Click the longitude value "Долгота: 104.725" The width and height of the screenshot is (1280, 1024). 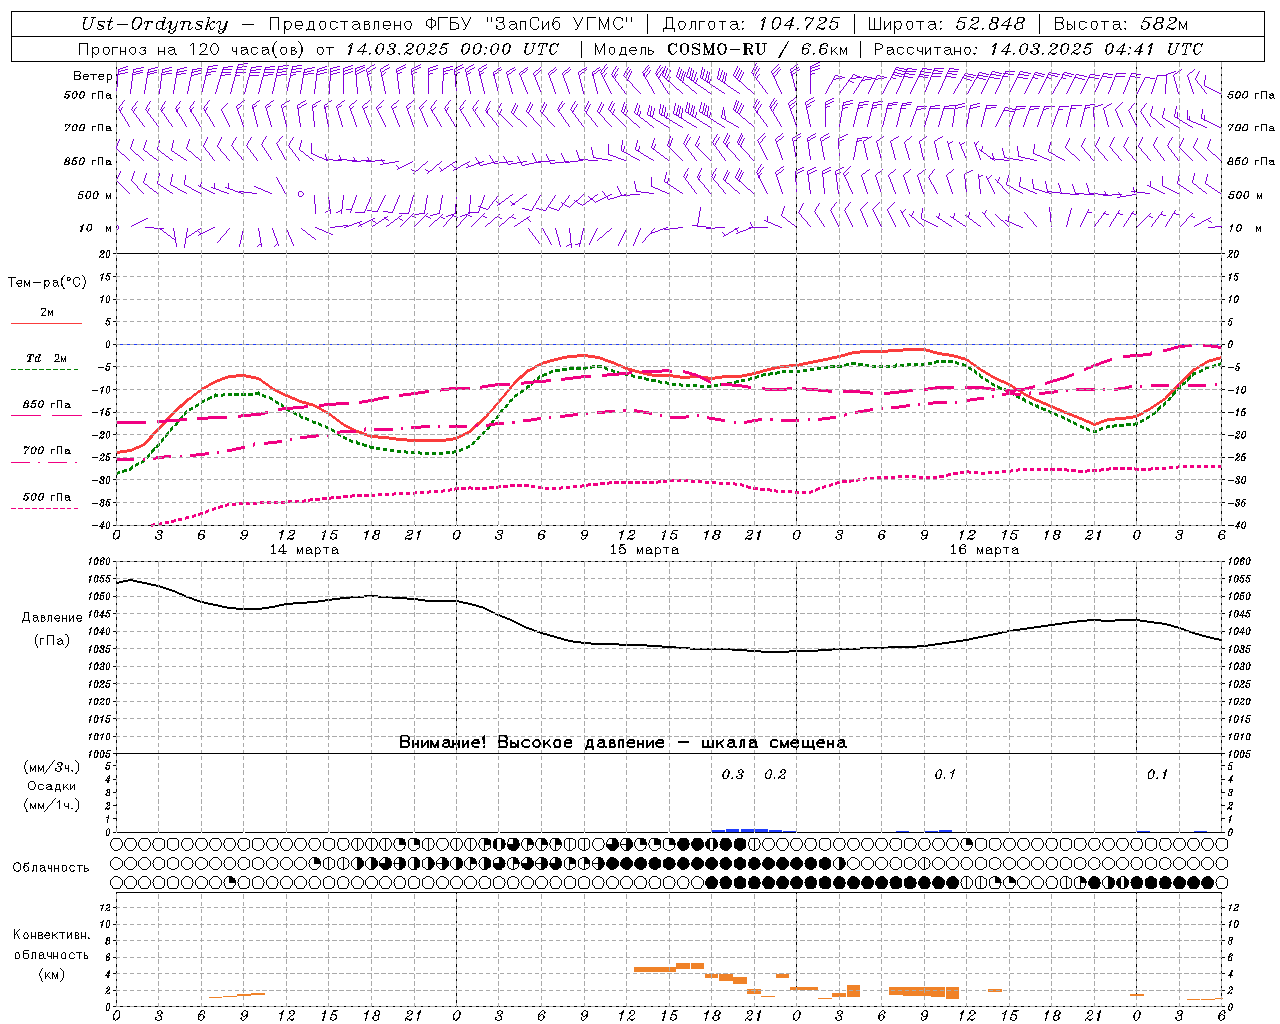[x=750, y=24]
